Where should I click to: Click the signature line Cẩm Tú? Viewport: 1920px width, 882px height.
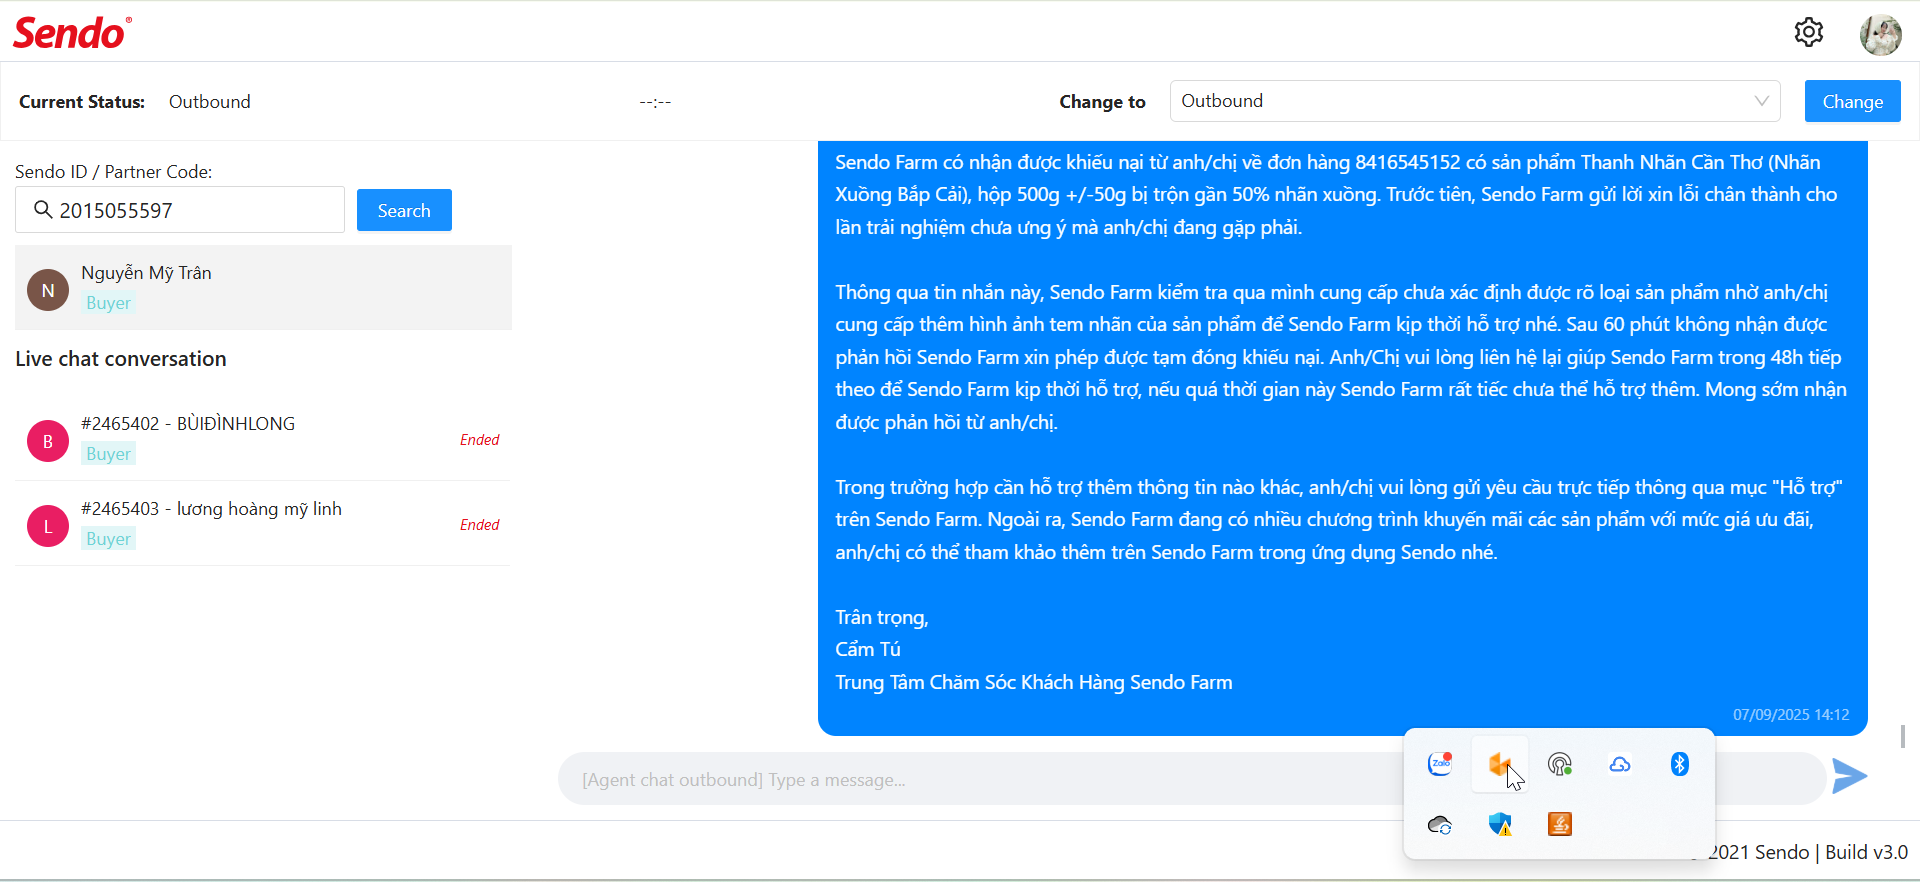click(868, 649)
